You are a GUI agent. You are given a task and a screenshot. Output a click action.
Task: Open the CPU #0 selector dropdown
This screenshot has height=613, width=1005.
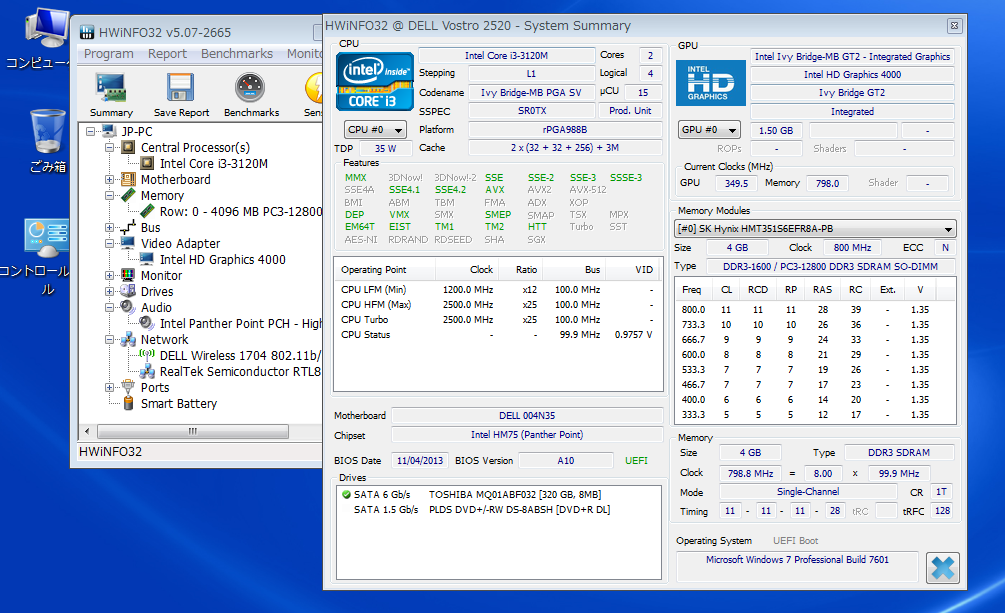(x=375, y=130)
